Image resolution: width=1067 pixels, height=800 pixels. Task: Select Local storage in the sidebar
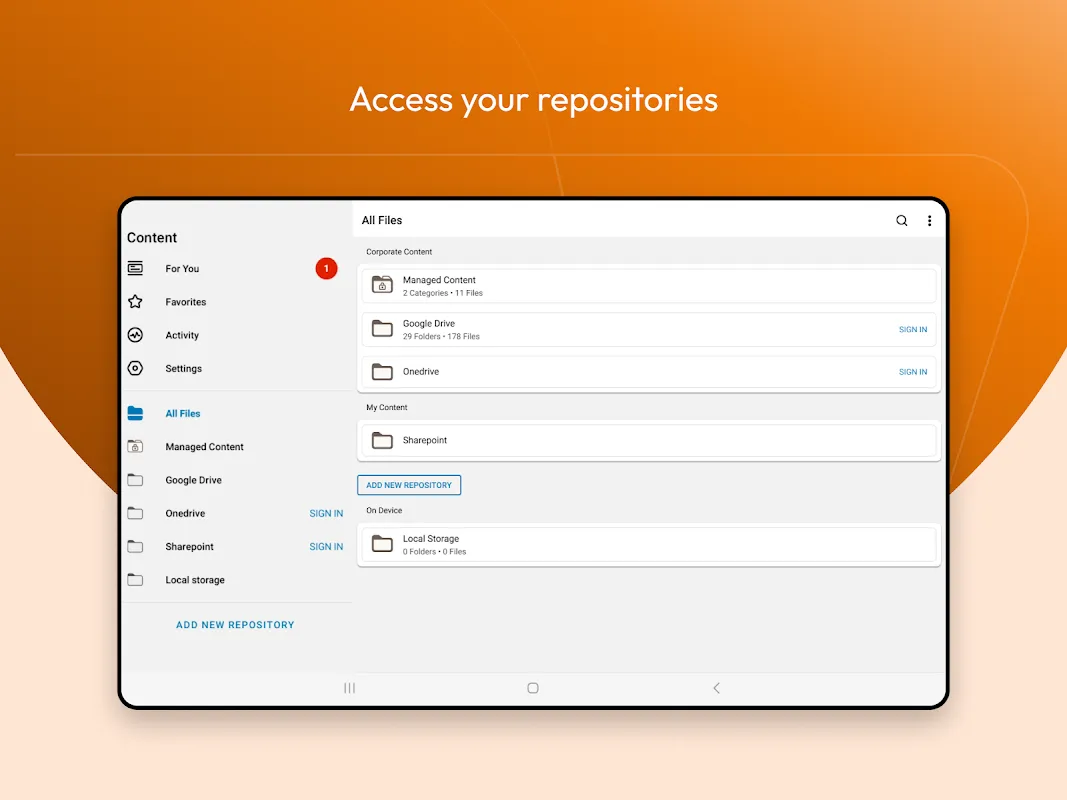point(236,580)
